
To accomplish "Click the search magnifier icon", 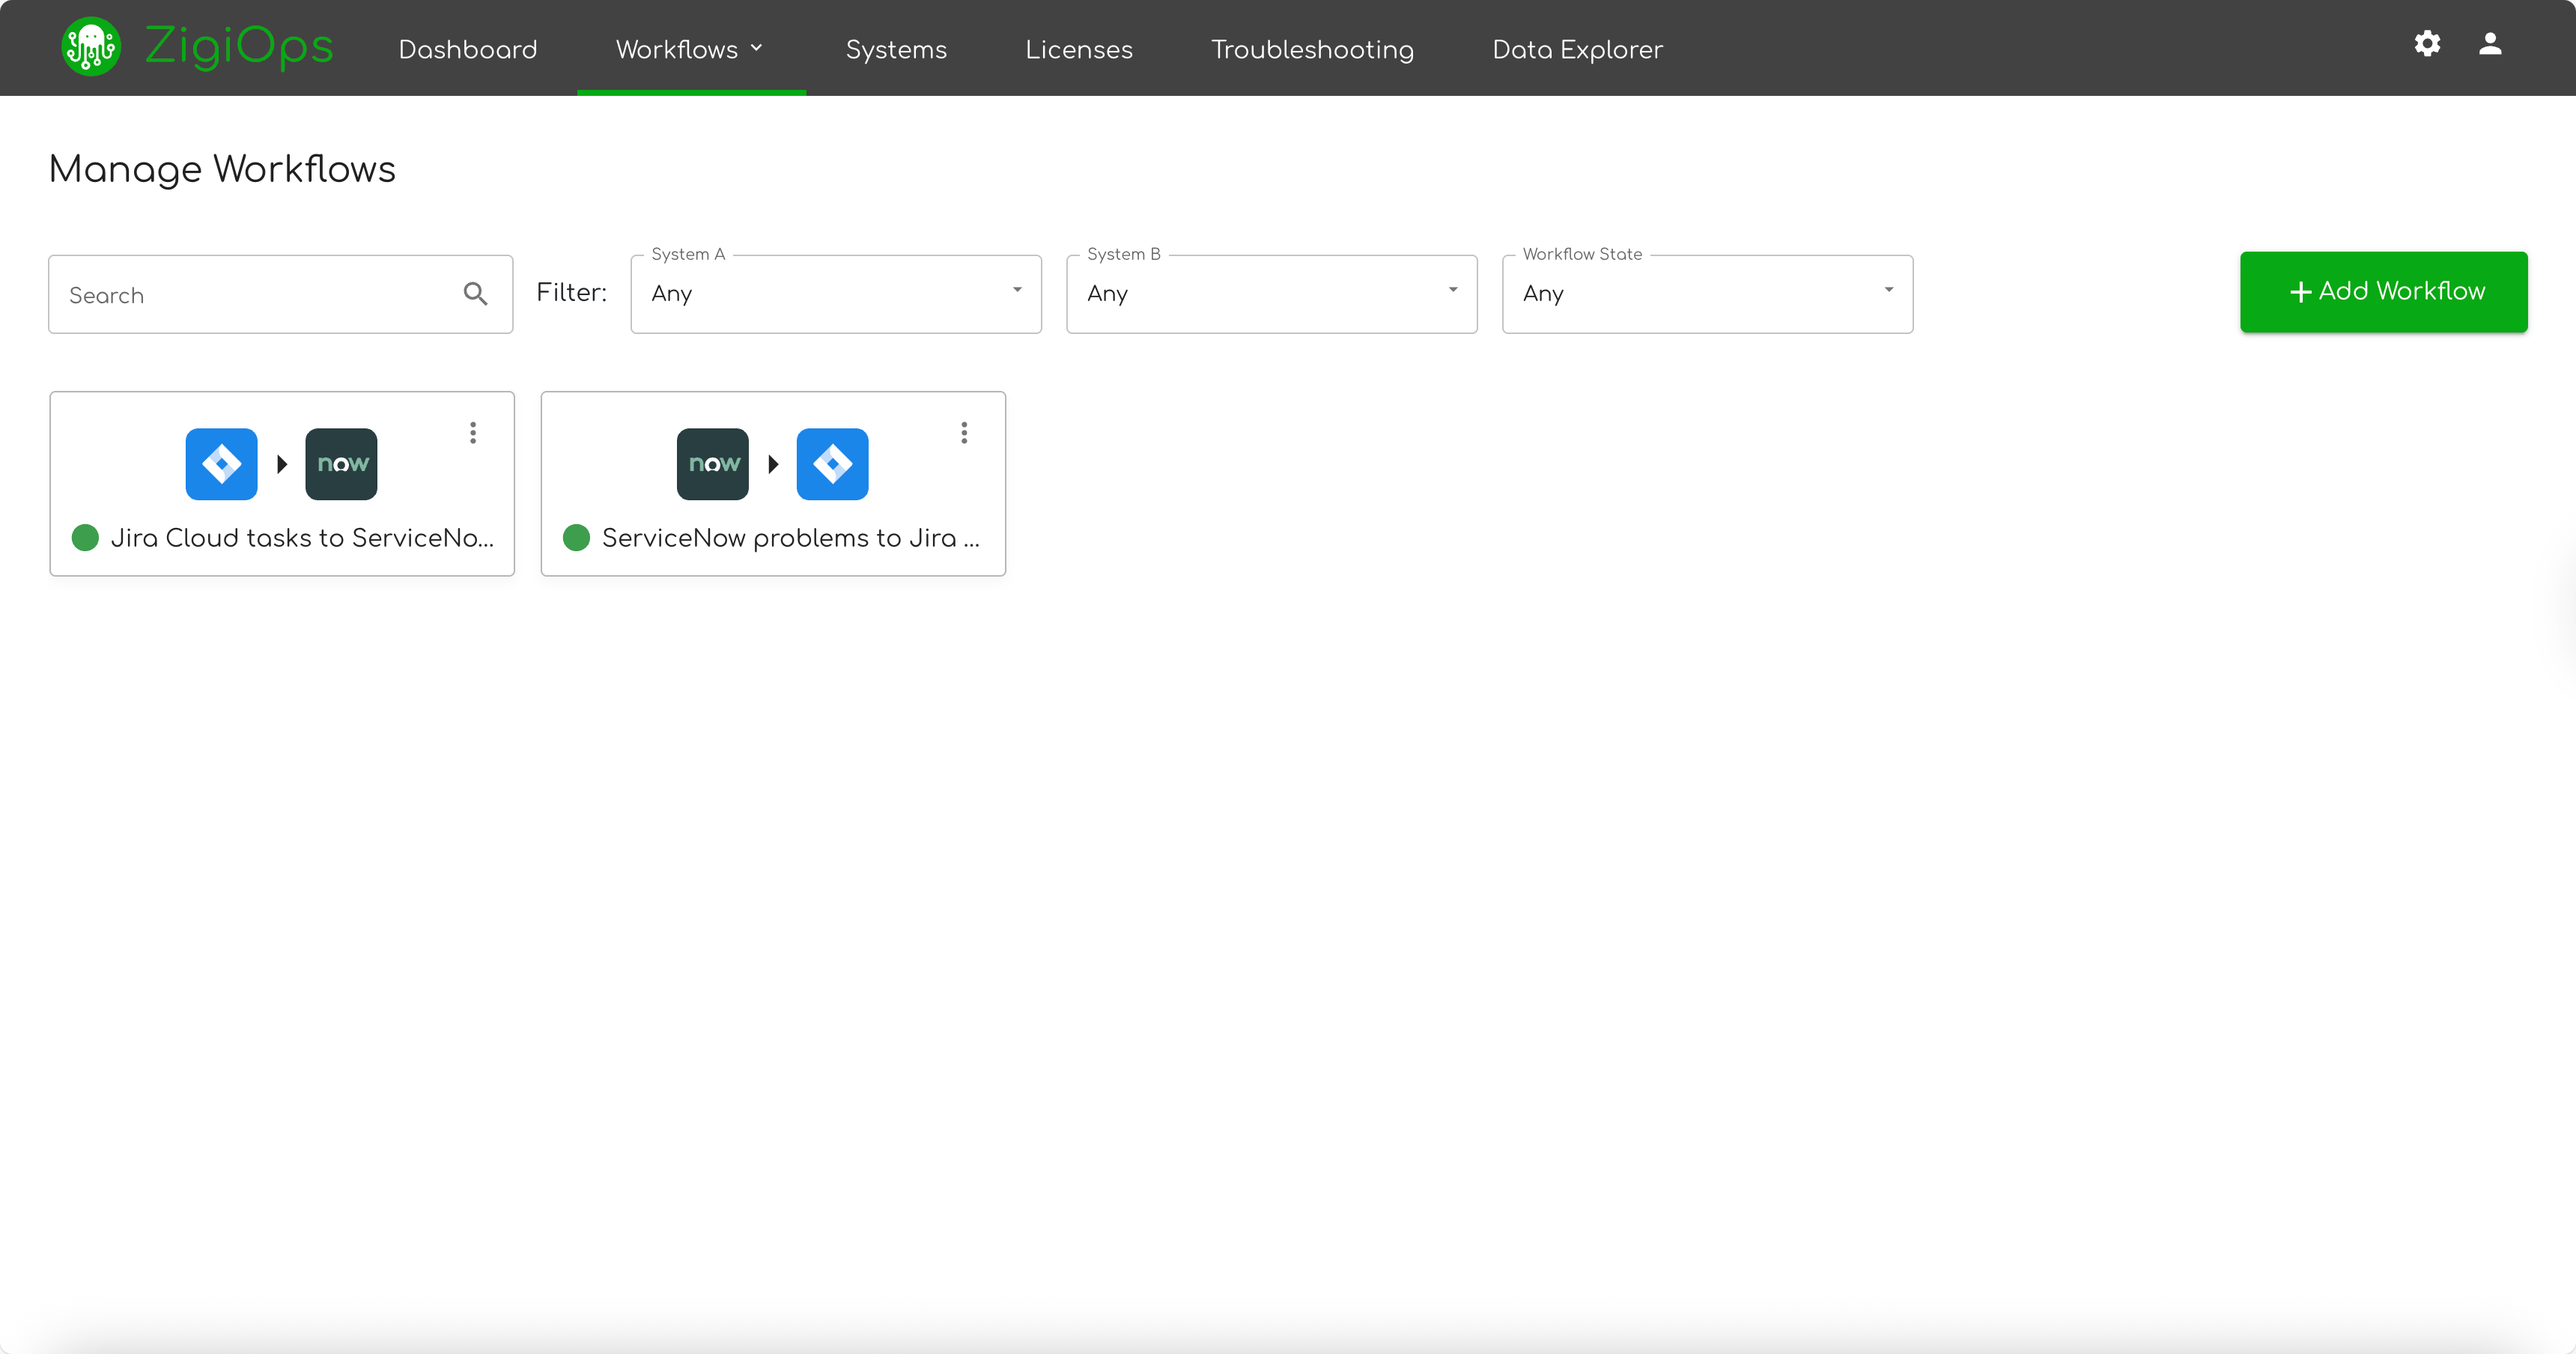I will tap(476, 294).
